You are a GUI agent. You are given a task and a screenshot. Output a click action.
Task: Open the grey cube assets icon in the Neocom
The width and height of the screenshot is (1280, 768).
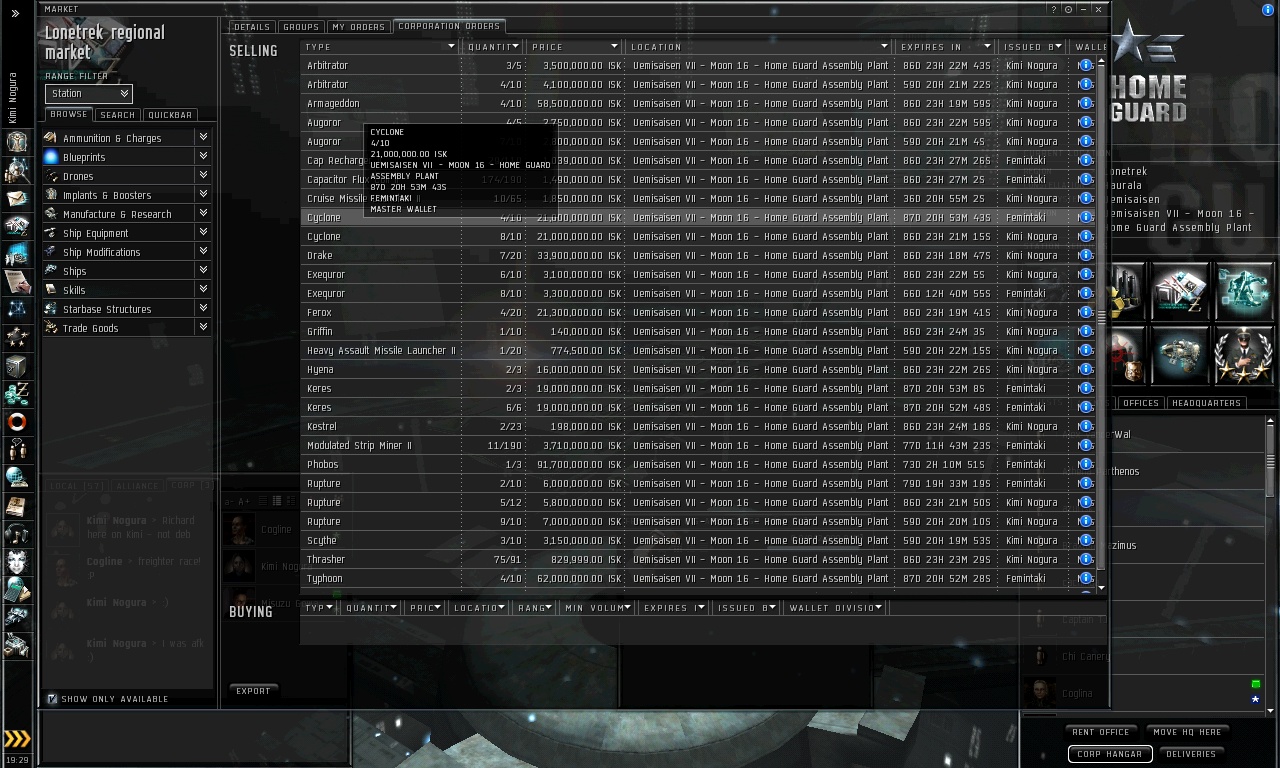[x=17, y=366]
